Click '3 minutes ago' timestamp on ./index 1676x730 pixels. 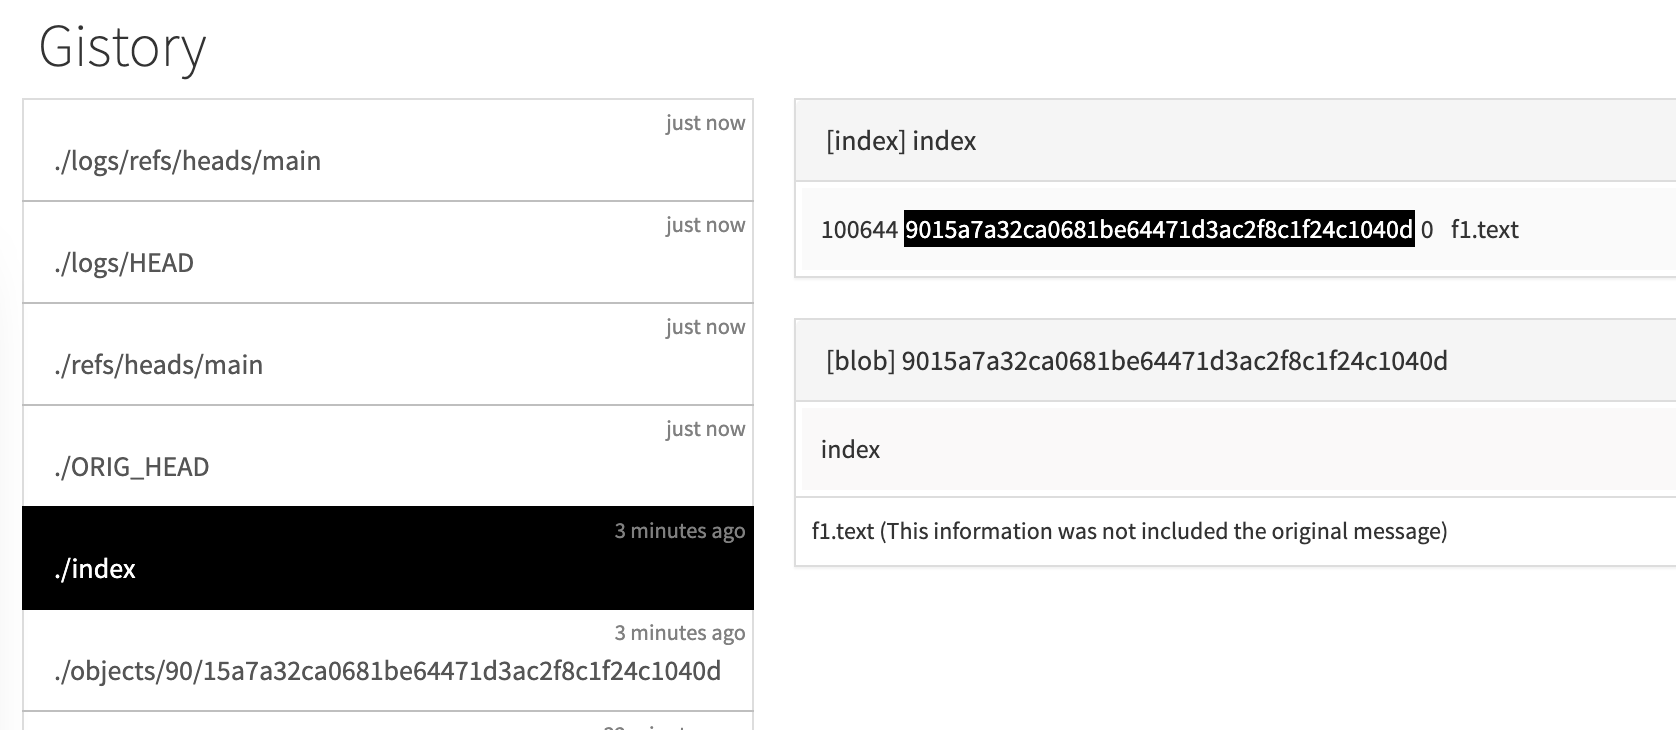click(x=679, y=531)
